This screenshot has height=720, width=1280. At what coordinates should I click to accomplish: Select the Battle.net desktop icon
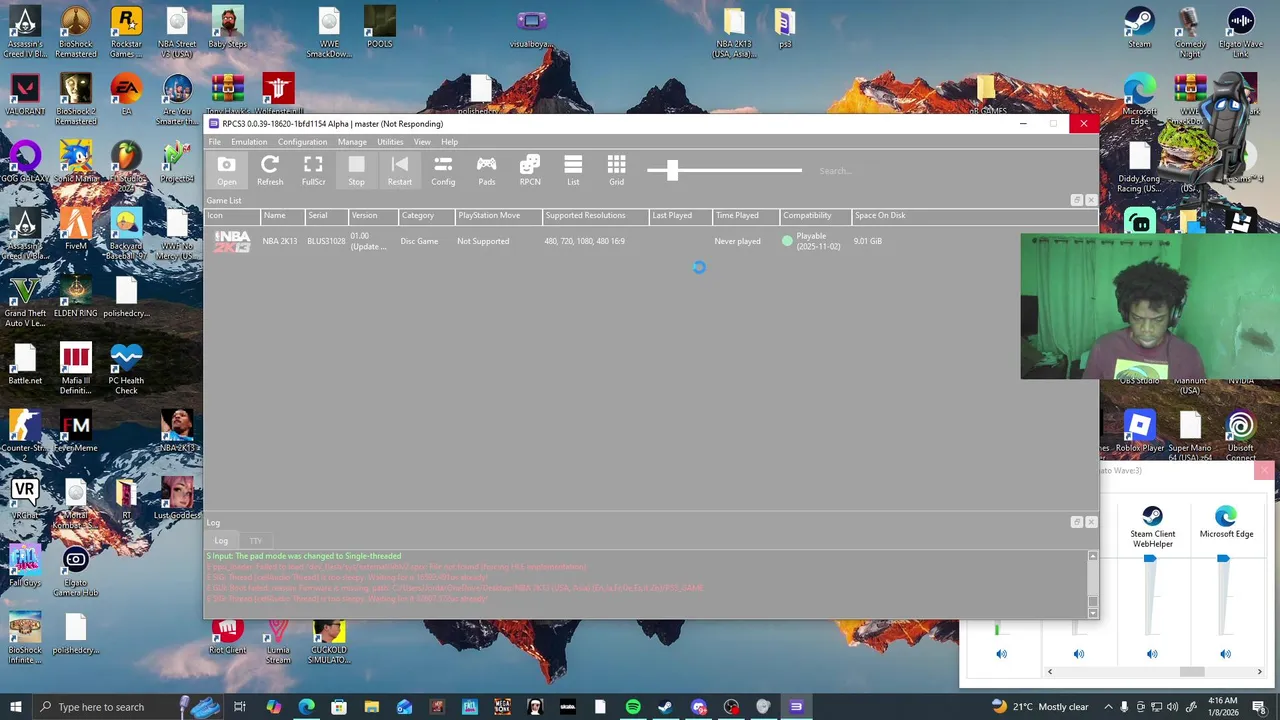click(25, 364)
